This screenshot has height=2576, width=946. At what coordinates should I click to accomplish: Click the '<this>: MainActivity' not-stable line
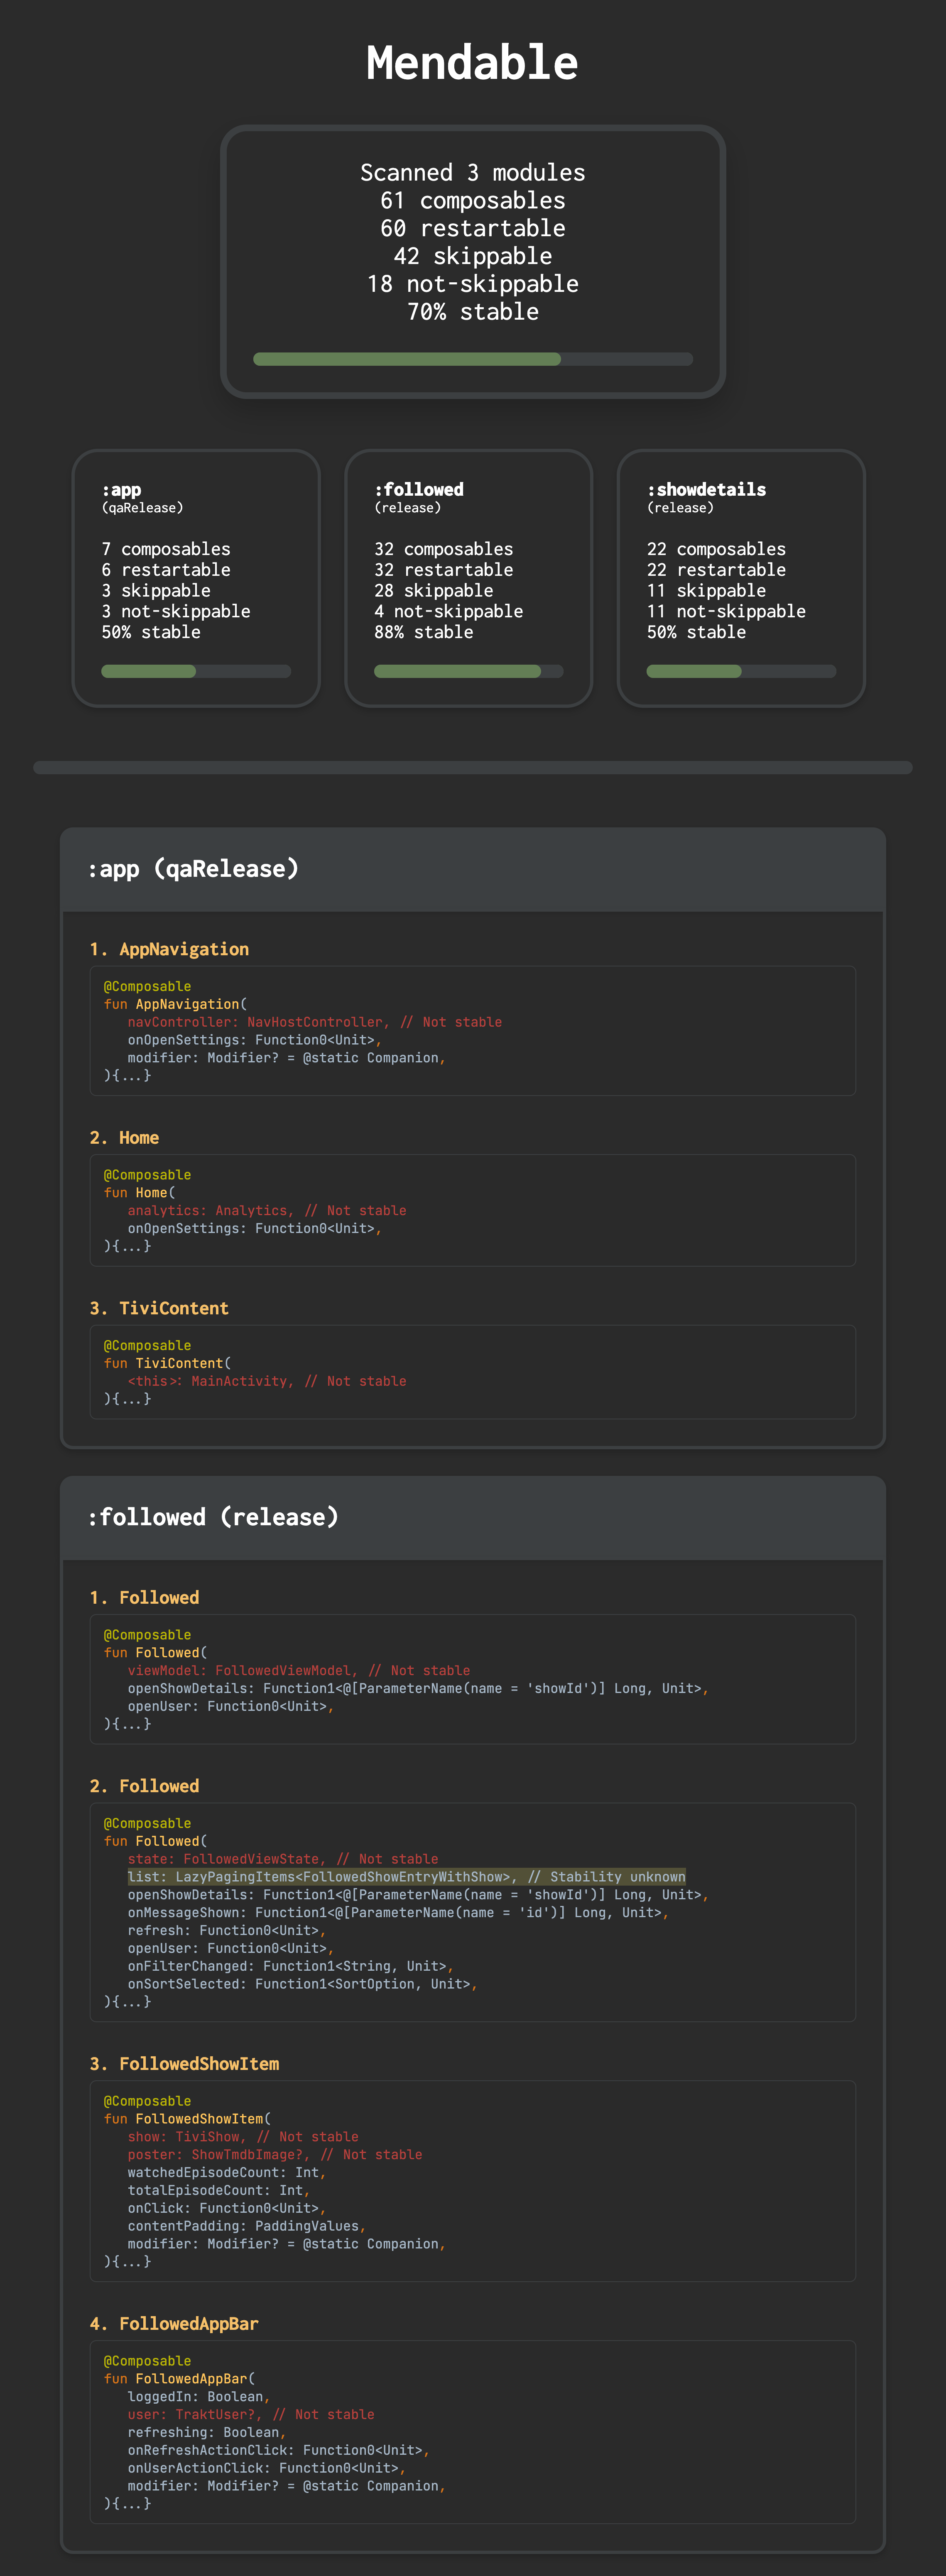coord(267,1381)
